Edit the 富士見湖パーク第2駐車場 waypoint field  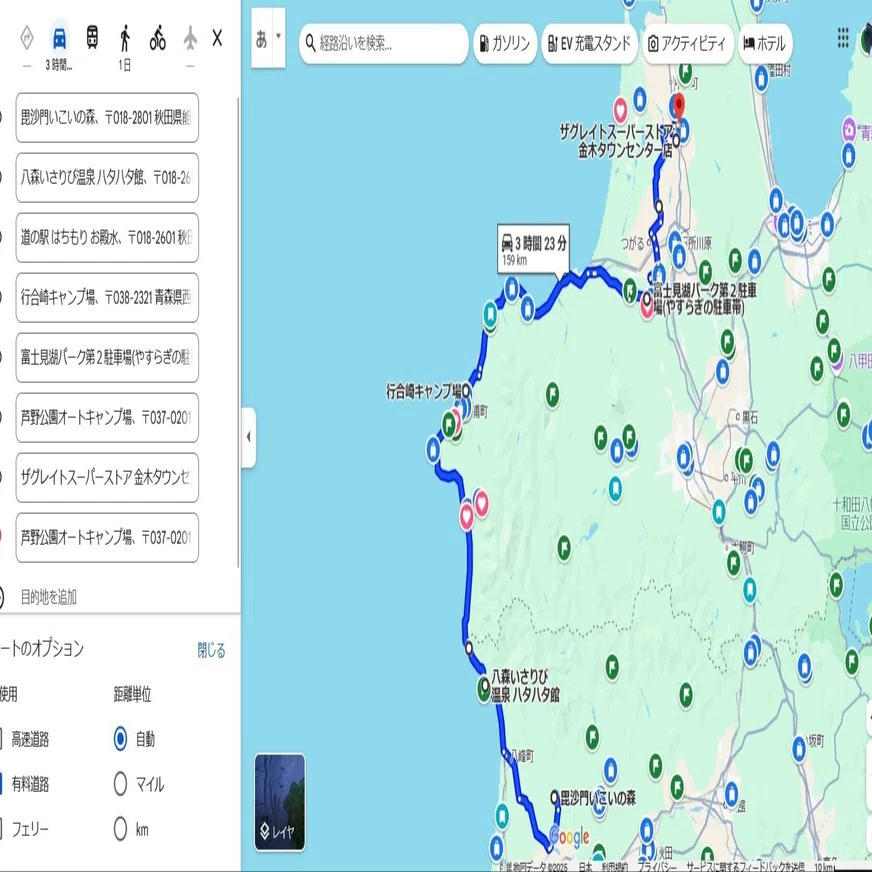(x=107, y=358)
